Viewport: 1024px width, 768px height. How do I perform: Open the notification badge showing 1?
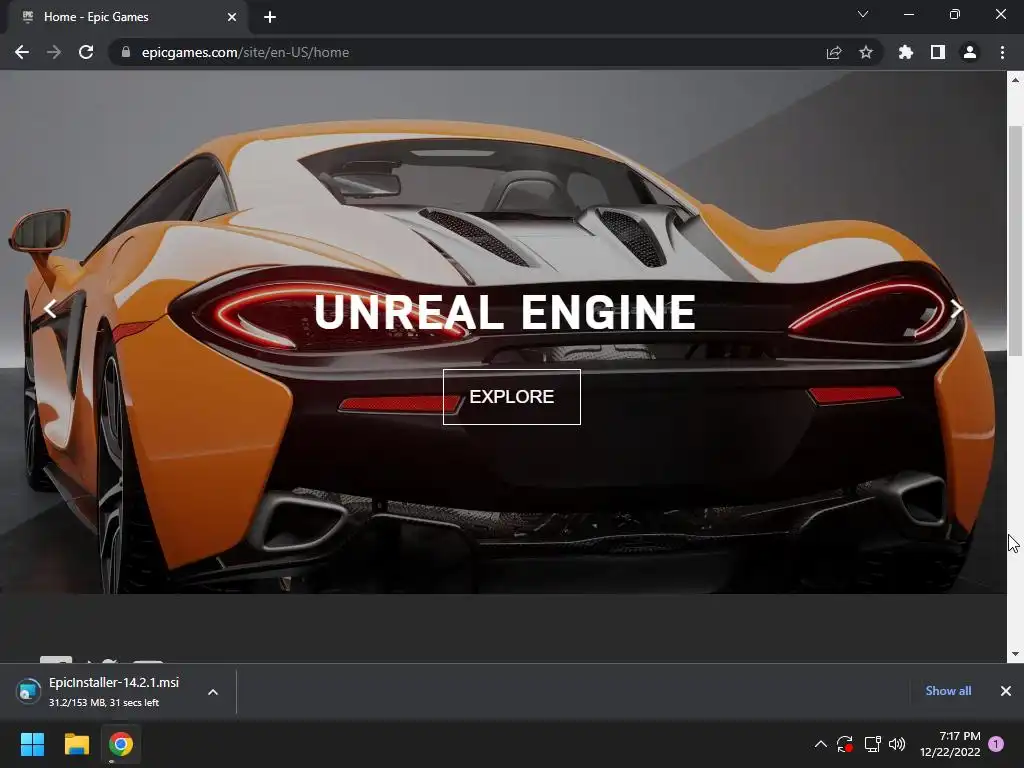pyautogui.click(x=996, y=744)
